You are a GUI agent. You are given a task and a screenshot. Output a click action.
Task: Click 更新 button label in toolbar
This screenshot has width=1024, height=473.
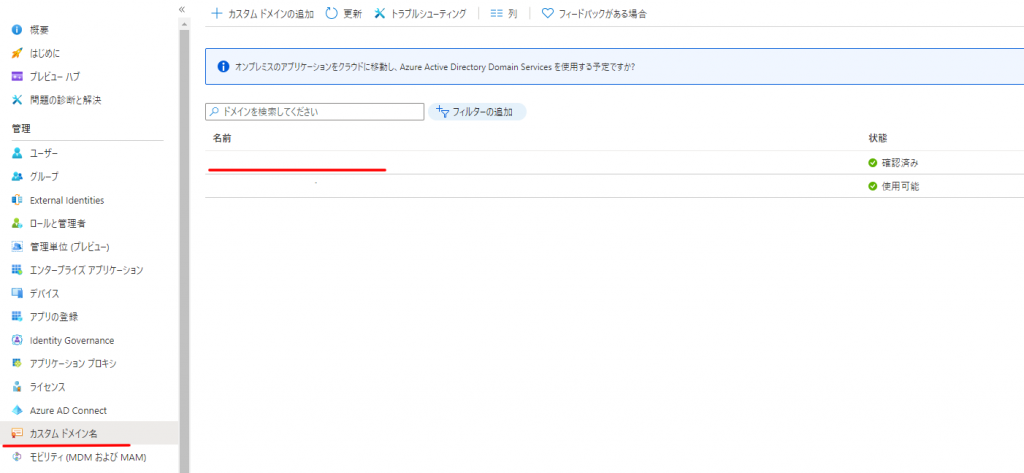click(353, 14)
